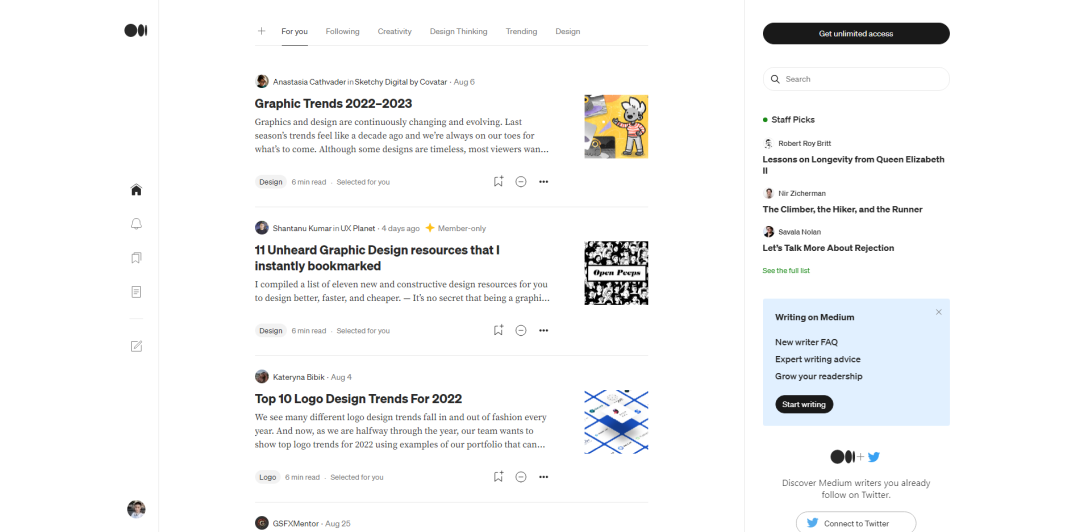Viewport: 1080px width, 532px height.
Task: Switch to the Following tab
Action: pyautogui.click(x=342, y=31)
